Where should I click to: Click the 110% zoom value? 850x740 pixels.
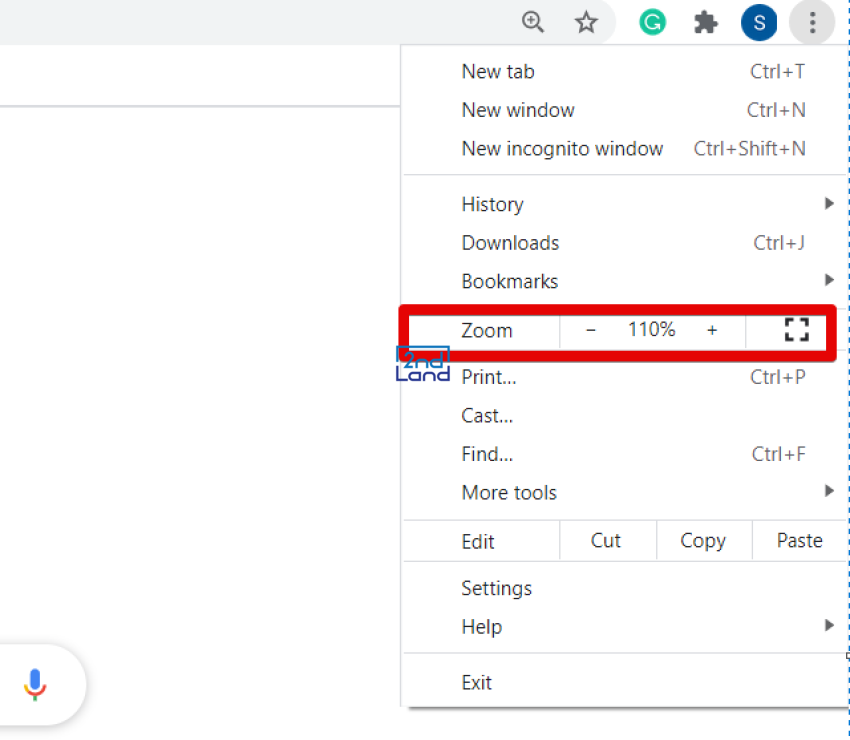(652, 329)
